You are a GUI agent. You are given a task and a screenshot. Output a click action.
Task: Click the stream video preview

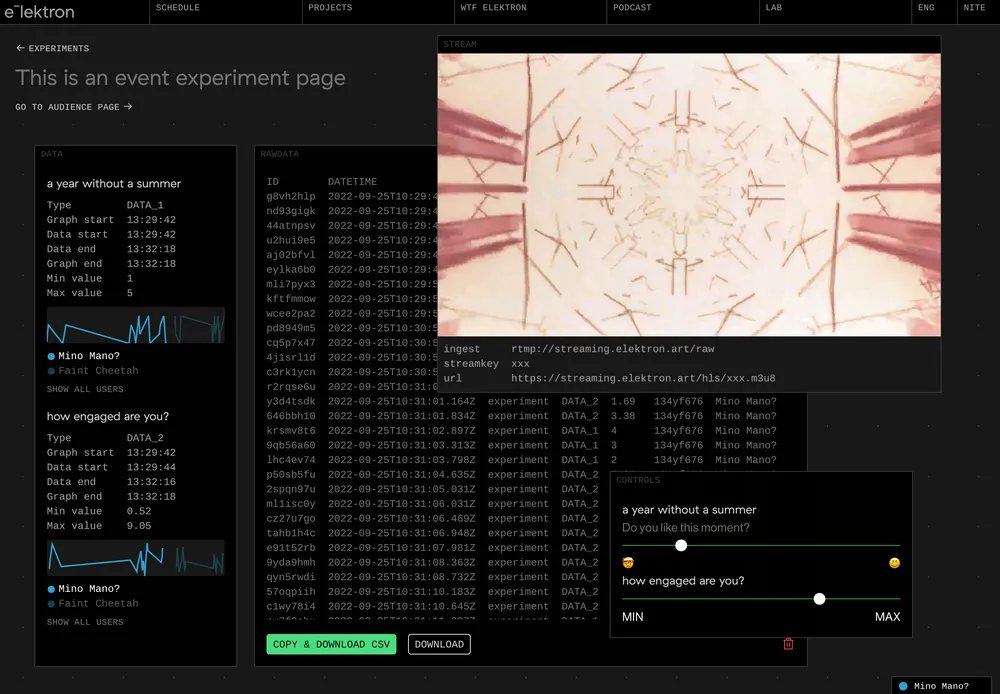pyautogui.click(x=689, y=194)
